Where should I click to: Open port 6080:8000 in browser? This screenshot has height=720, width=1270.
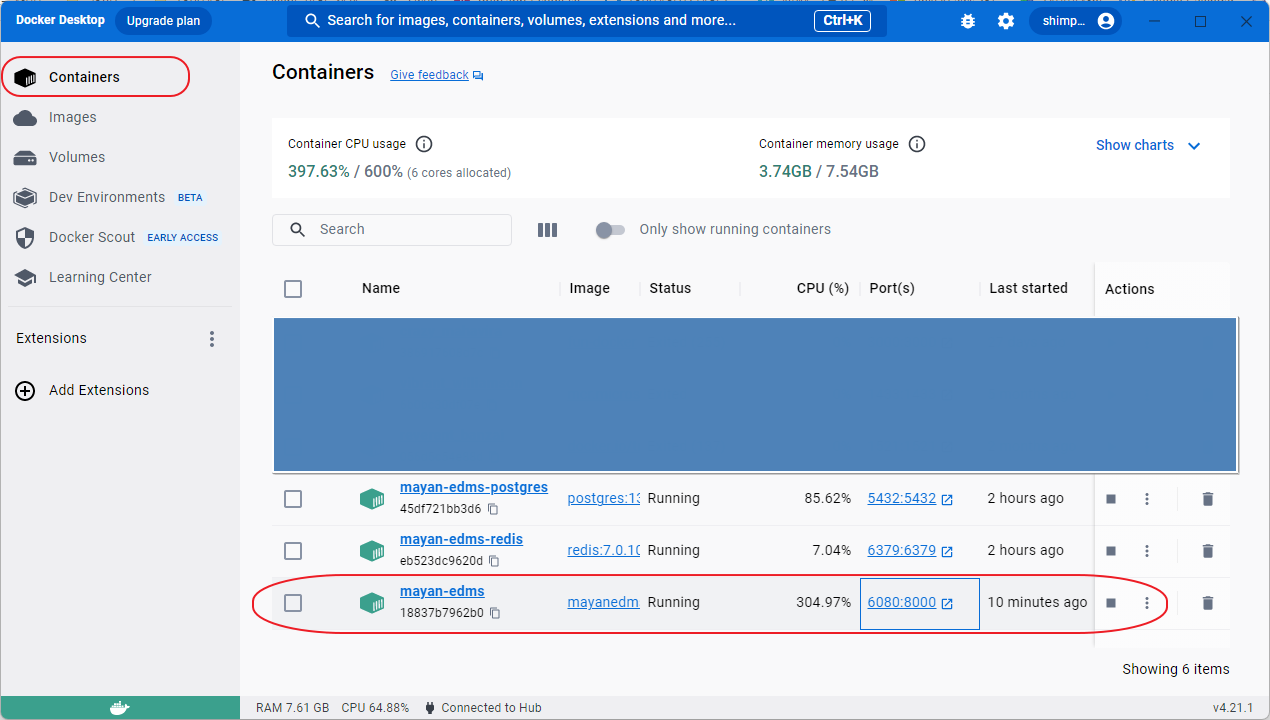point(910,602)
